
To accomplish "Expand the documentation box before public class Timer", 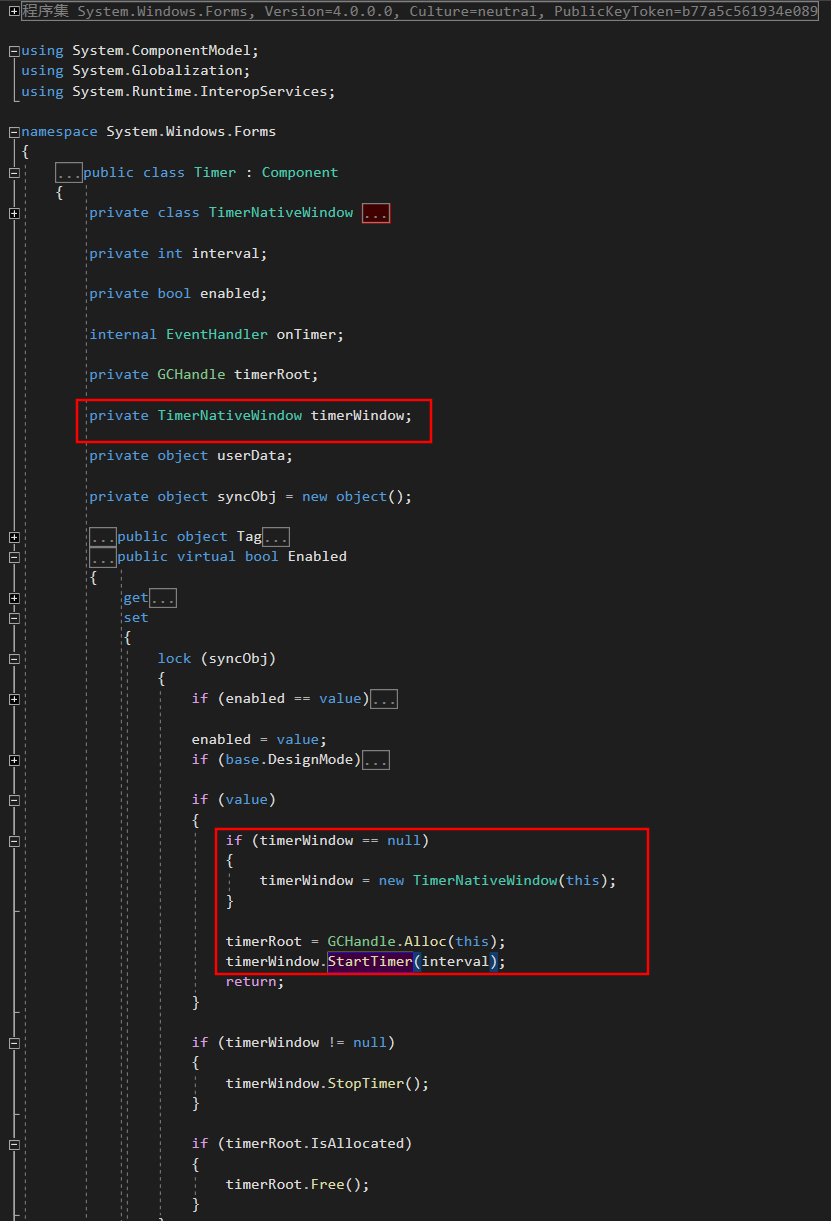I will pos(68,171).
